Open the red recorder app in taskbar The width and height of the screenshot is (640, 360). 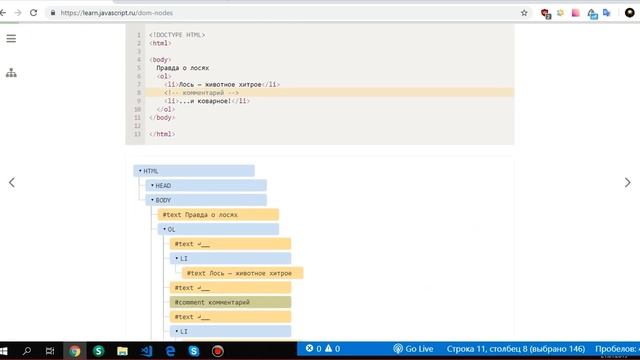(x=218, y=351)
